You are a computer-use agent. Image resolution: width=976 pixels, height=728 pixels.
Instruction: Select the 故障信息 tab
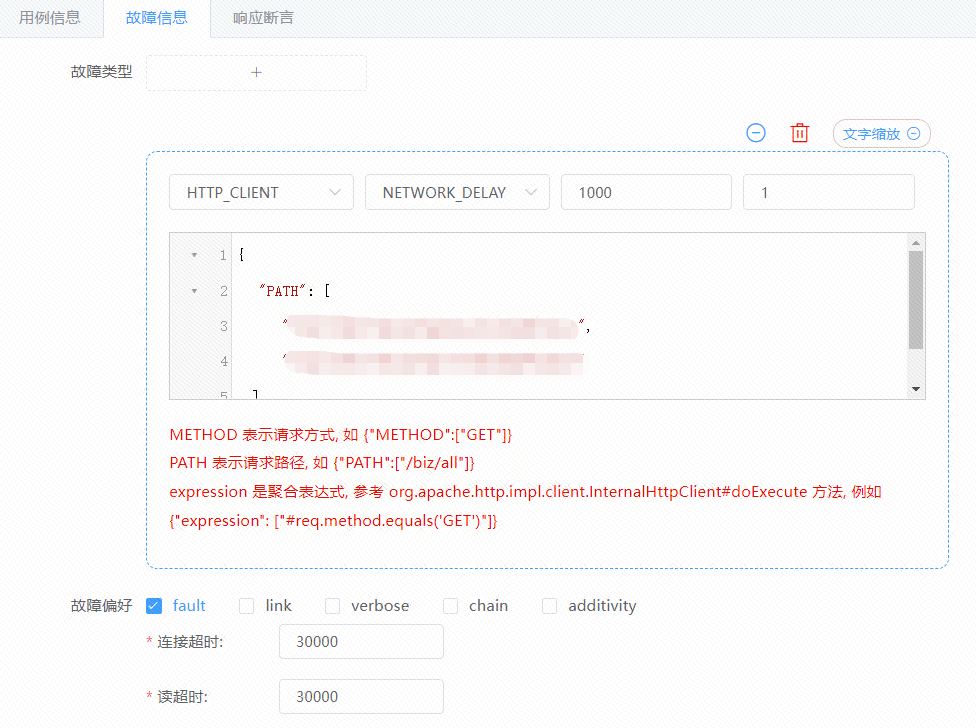(x=157, y=17)
